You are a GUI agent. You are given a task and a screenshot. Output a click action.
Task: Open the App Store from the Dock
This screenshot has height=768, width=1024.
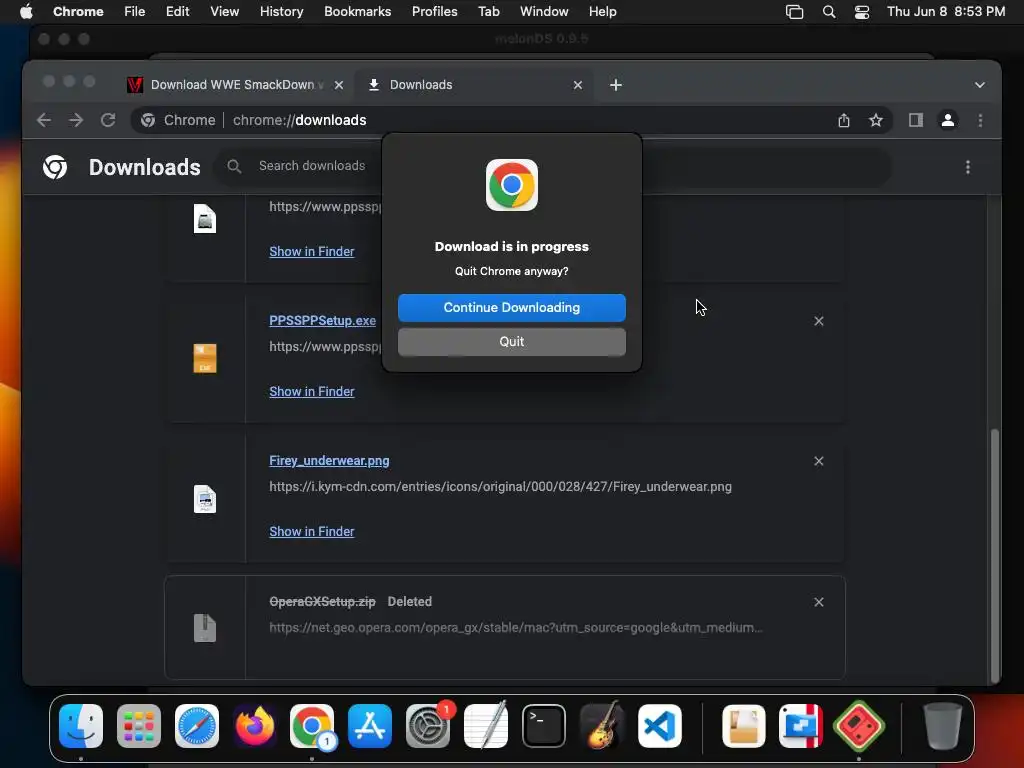click(370, 726)
